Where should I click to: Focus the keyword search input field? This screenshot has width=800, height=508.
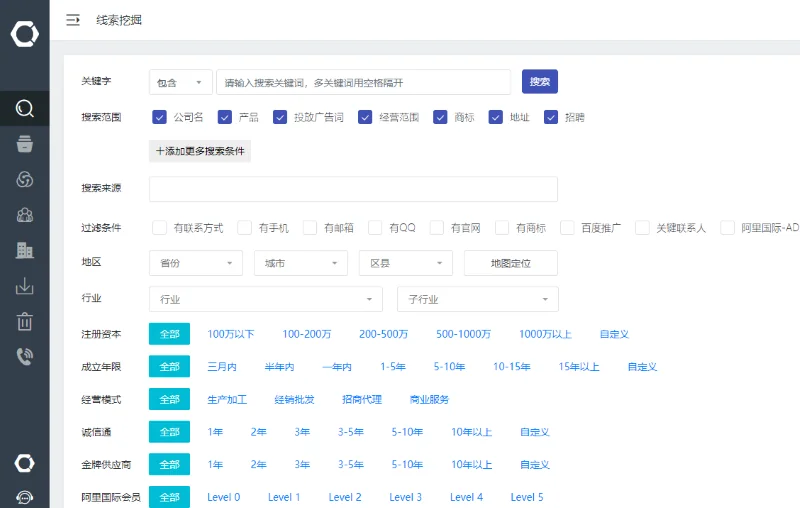point(363,82)
